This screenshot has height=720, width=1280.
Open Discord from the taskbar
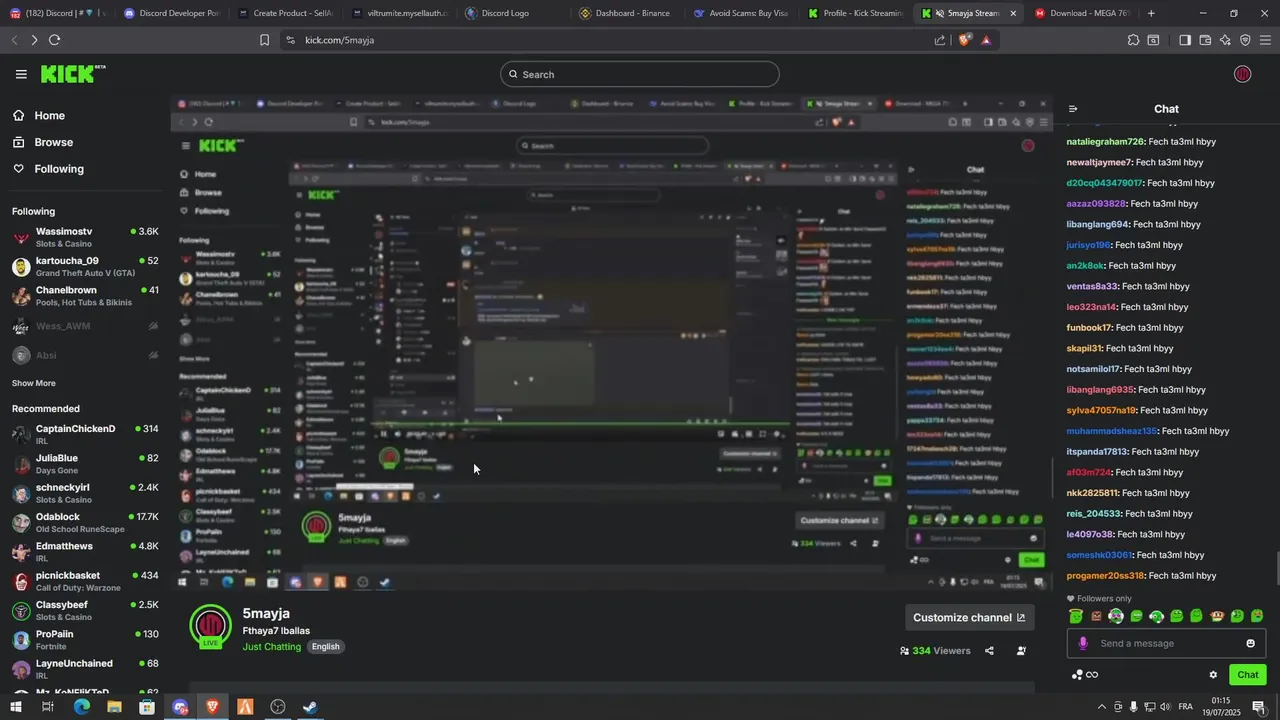point(180,707)
